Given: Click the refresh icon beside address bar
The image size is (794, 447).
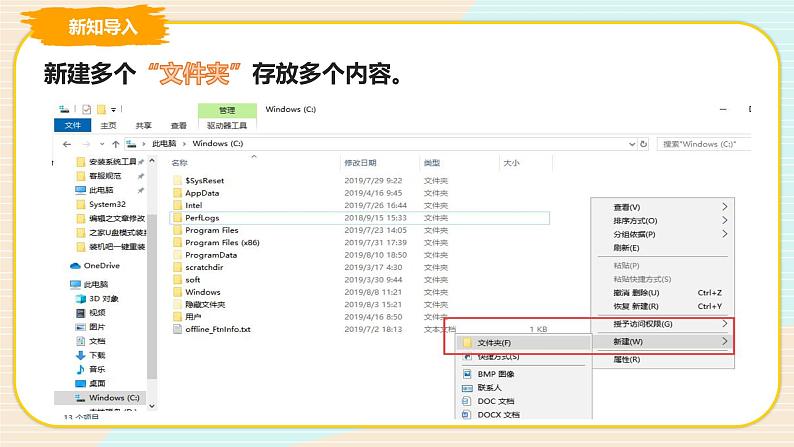Looking at the screenshot, I should [x=643, y=144].
